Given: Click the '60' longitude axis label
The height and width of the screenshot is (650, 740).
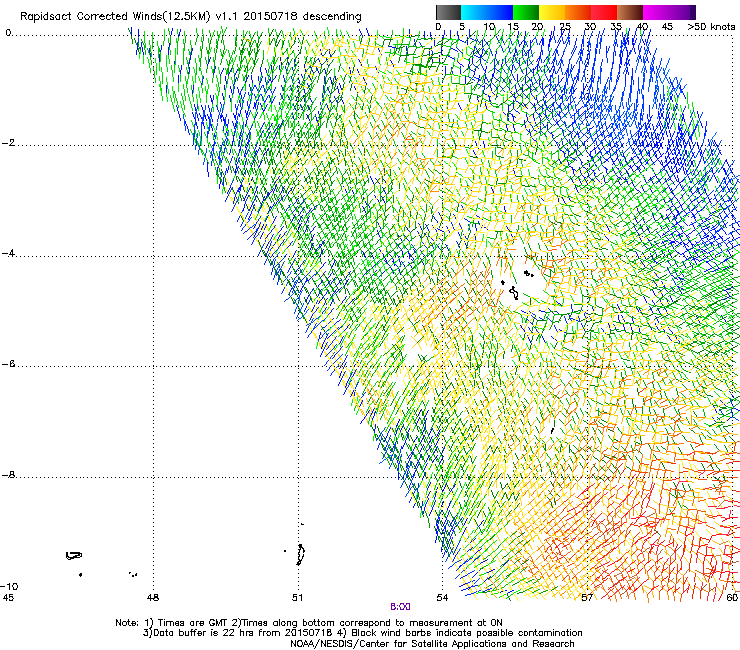Looking at the screenshot, I should click(732, 598).
